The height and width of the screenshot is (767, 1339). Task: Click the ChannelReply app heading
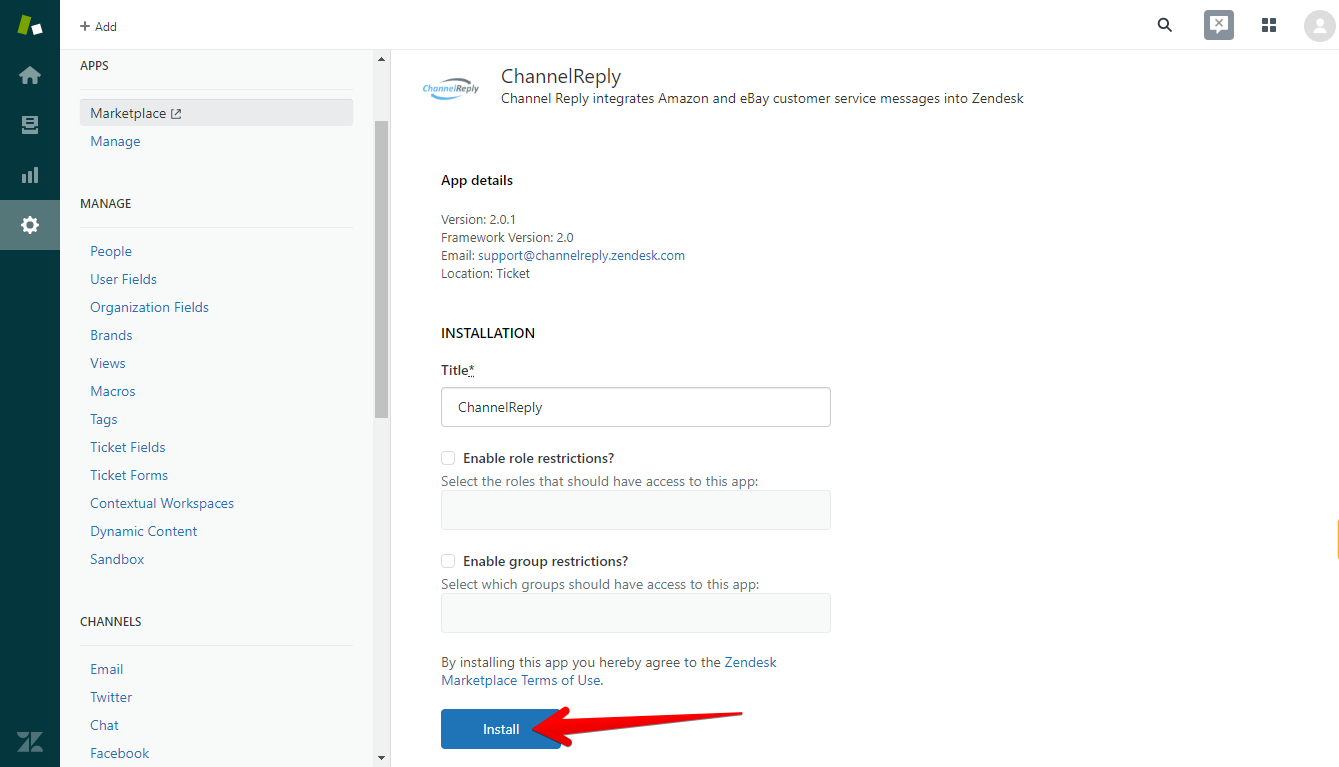(561, 76)
